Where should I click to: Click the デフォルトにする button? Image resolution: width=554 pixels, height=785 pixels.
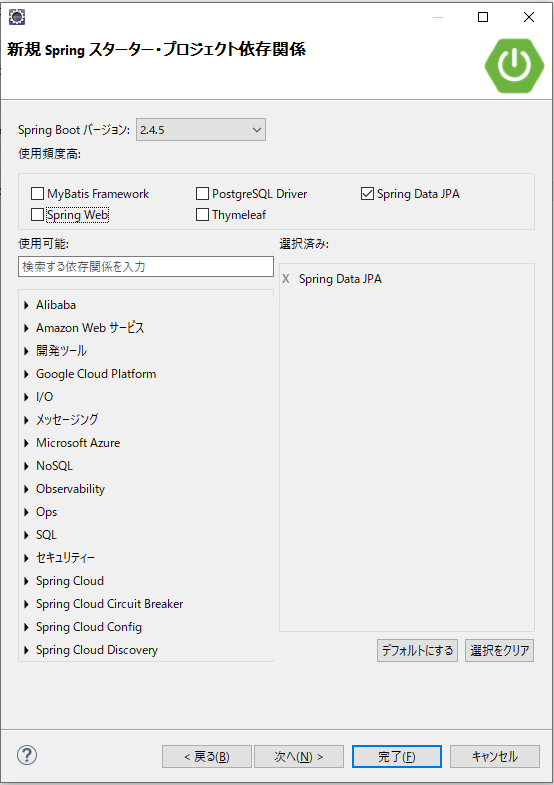point(417,650)
